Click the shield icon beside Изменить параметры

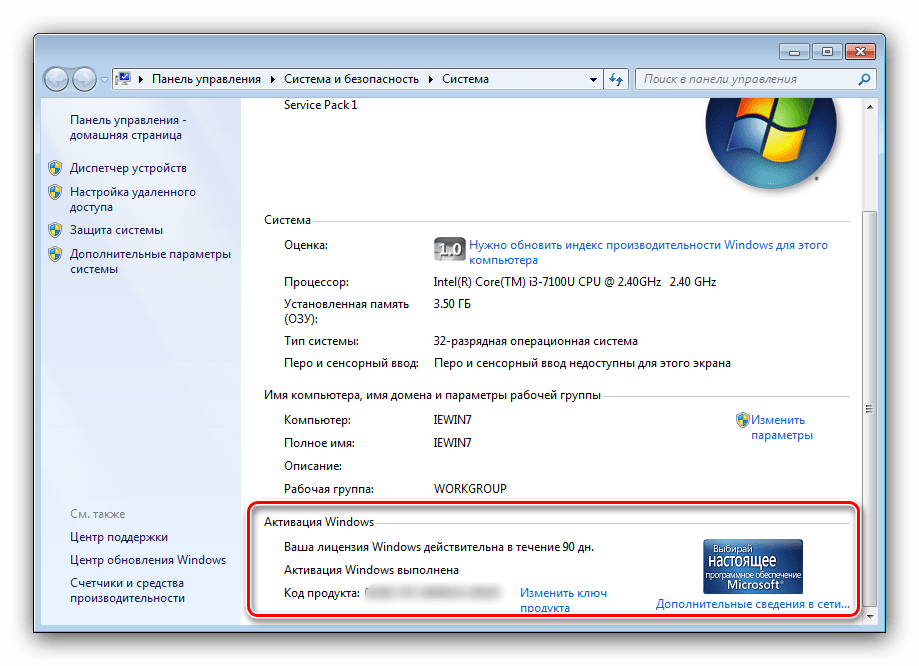point(742,420)
